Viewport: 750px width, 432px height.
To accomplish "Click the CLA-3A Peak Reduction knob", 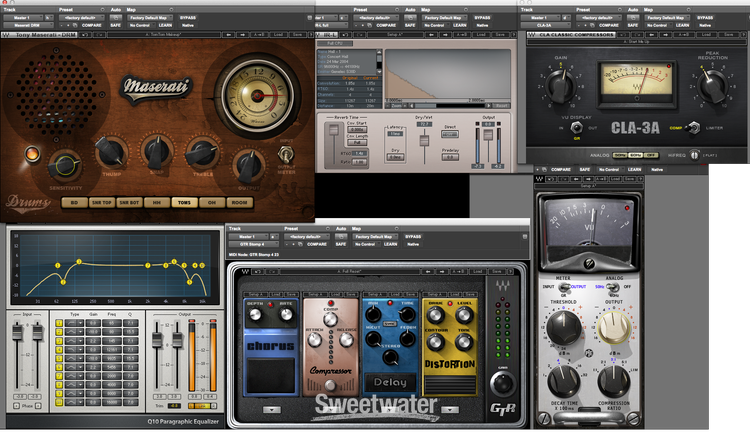I will click(712, 86).
